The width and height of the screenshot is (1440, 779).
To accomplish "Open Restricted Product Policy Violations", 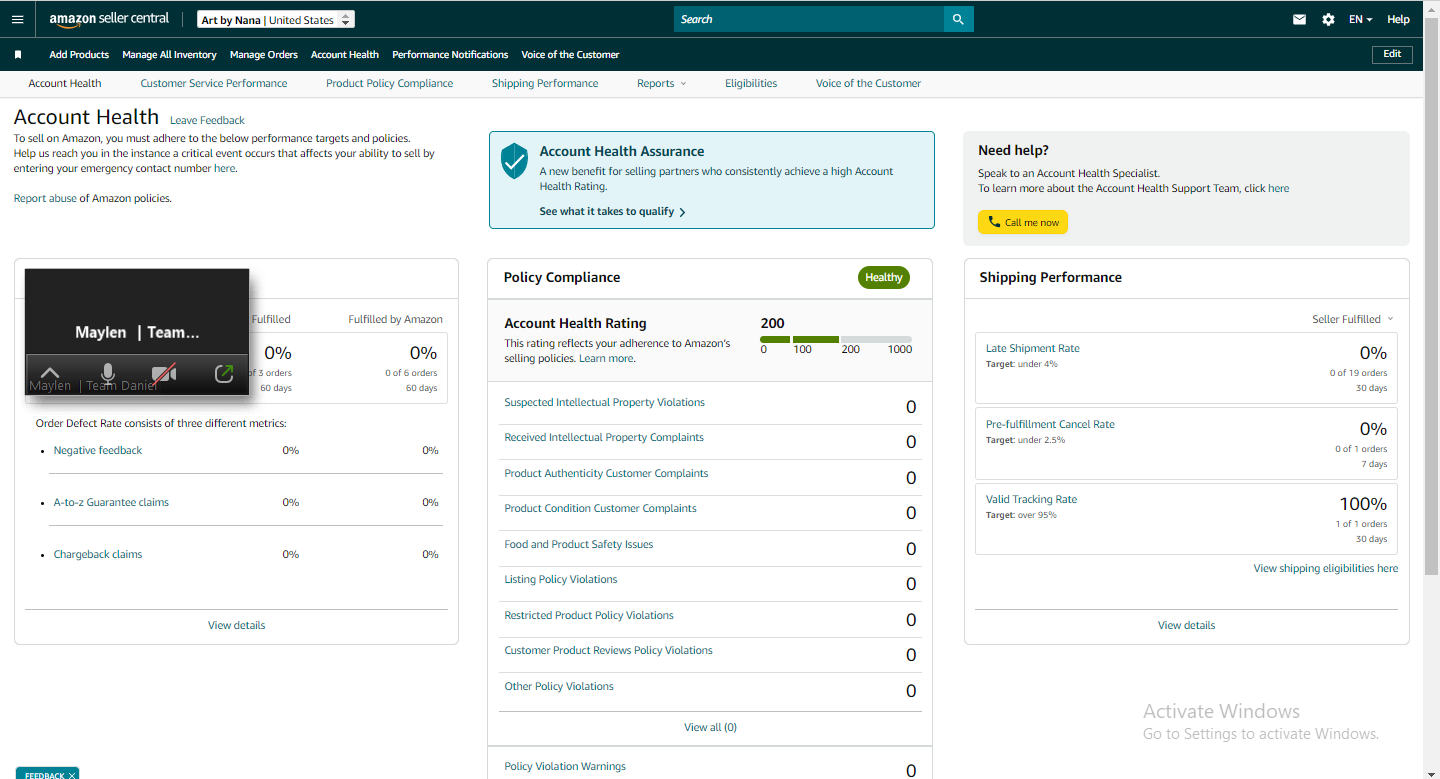I will click(589, 615).
